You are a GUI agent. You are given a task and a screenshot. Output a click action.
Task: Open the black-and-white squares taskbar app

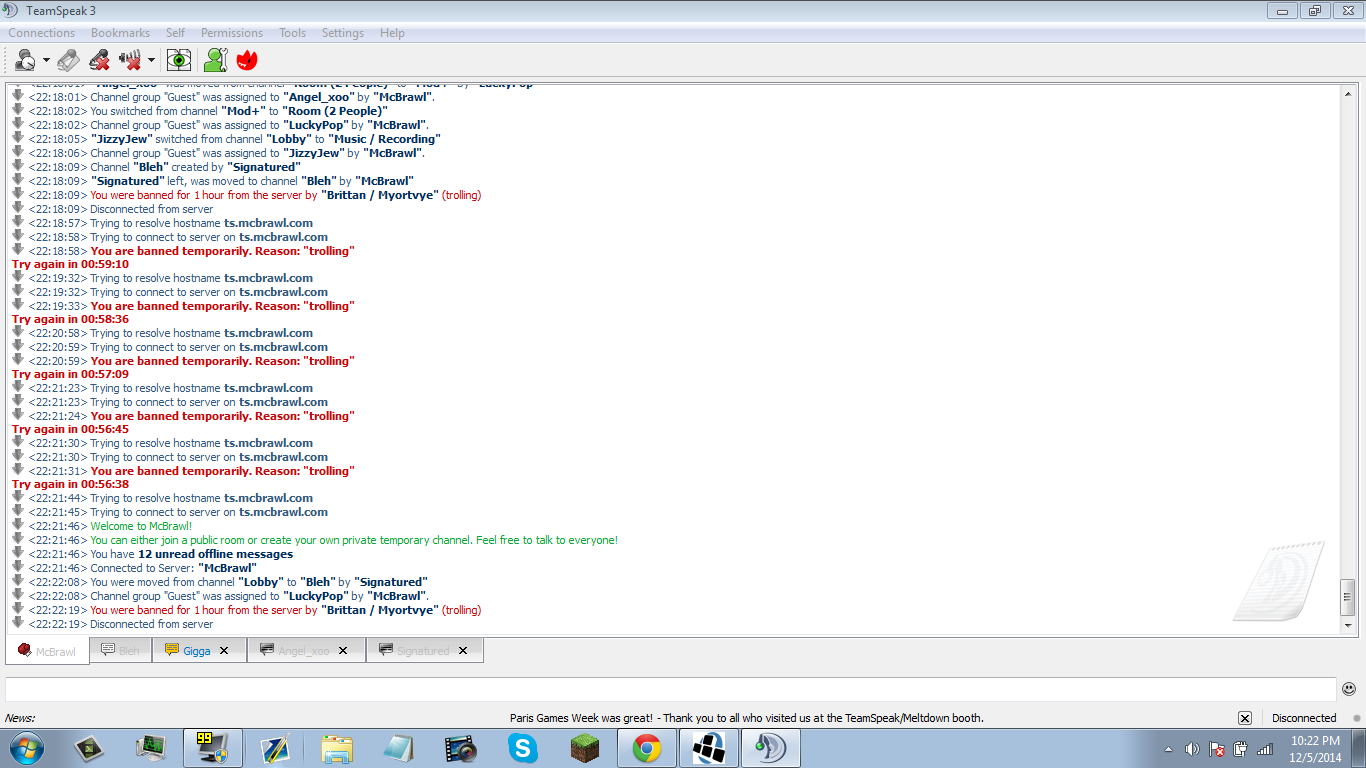tap(709, 748)
